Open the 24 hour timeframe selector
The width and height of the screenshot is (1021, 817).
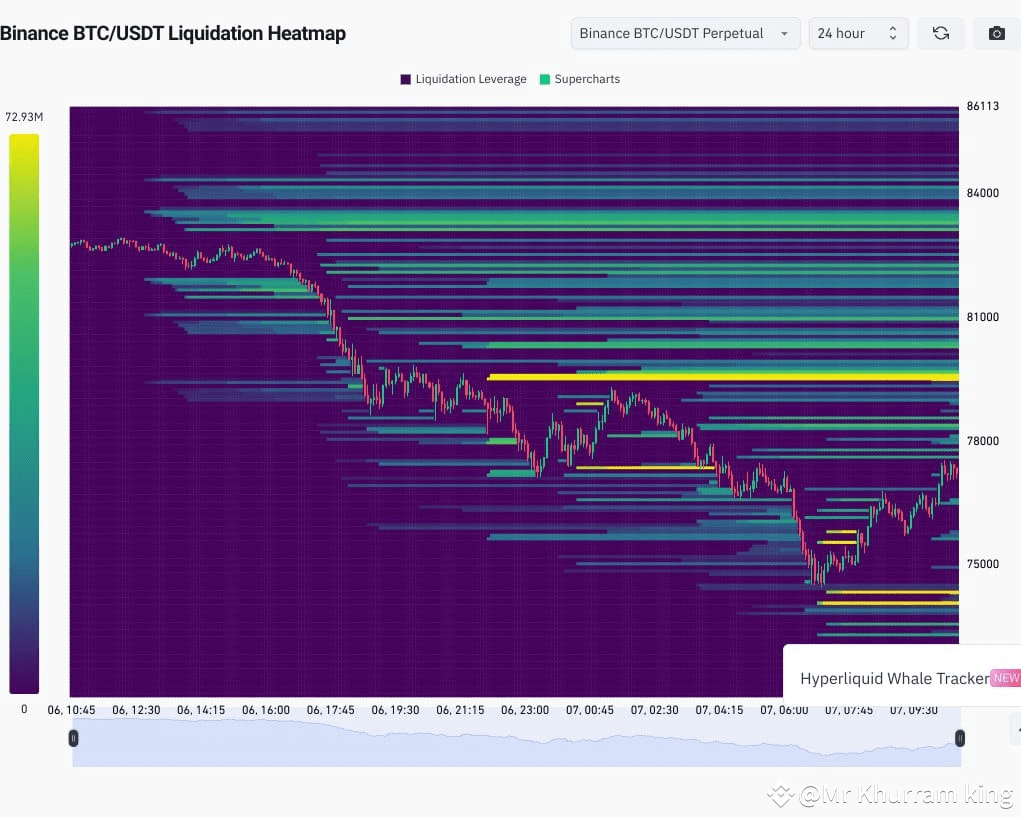pos(858,33)
